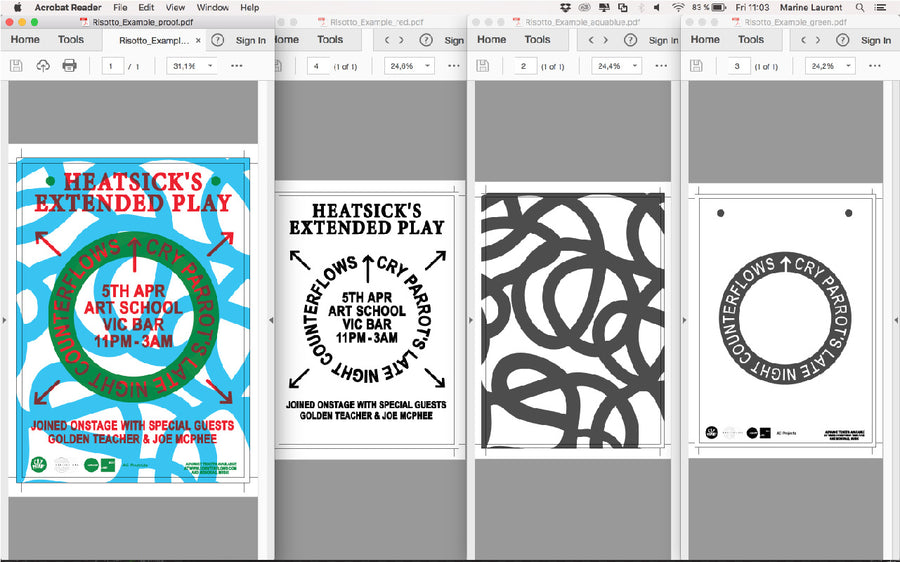Click help icon in aquablue window

(x=630, y=40)
